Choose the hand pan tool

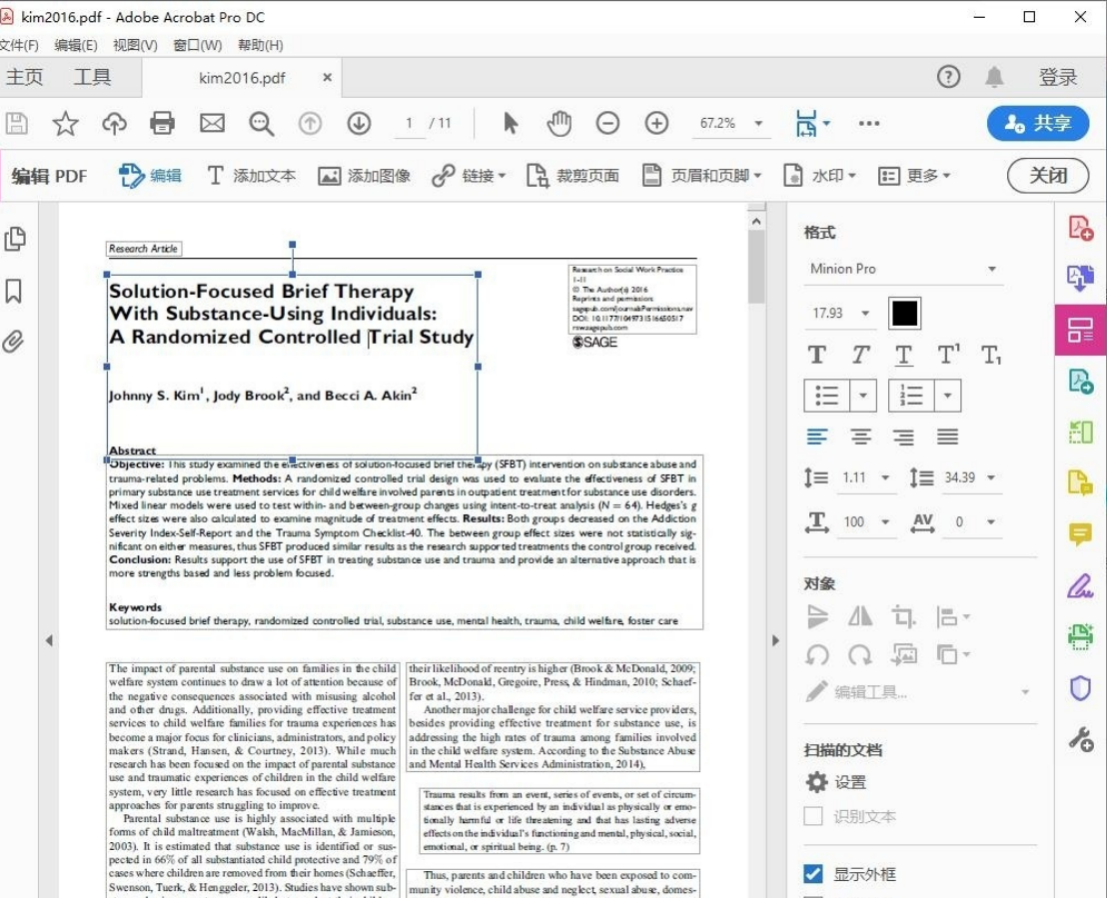click(x=559, y=124)
